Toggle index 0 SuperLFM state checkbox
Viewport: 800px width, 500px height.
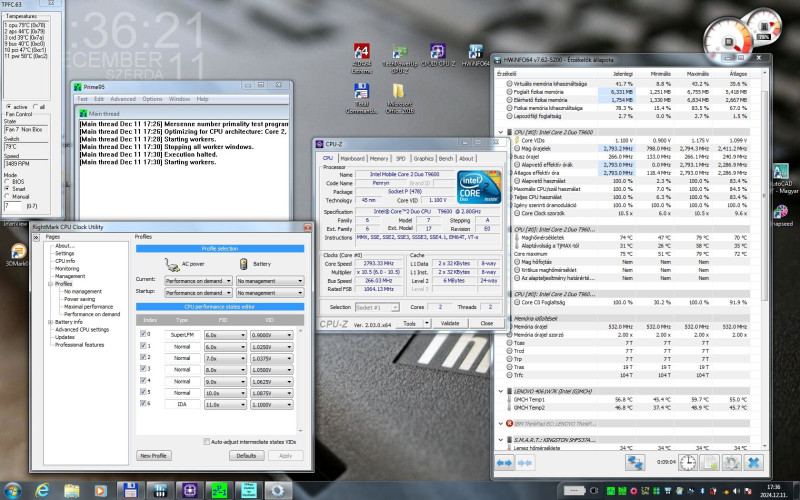coord(143,334)
